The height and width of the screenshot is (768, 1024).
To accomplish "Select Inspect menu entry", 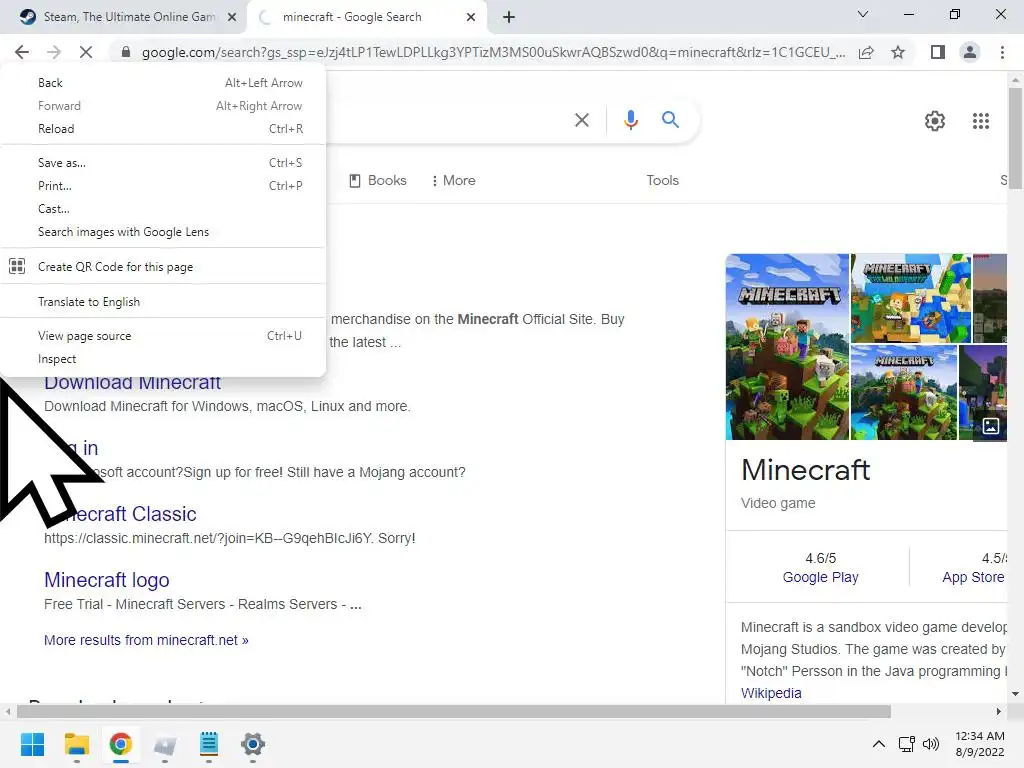I will pos(163,359).
